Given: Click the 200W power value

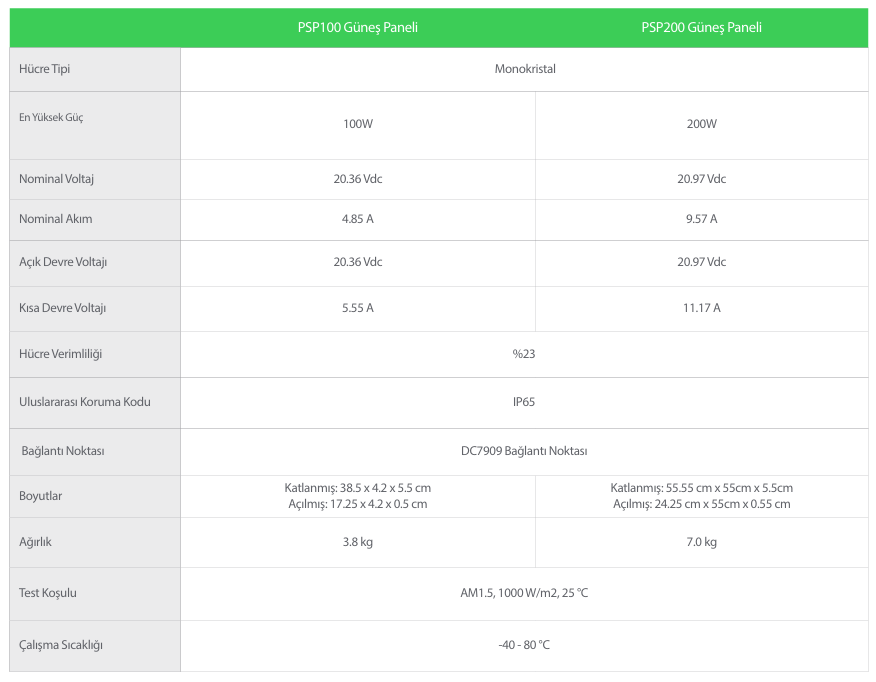Looking at the screenshot, I should click(701, 124).
